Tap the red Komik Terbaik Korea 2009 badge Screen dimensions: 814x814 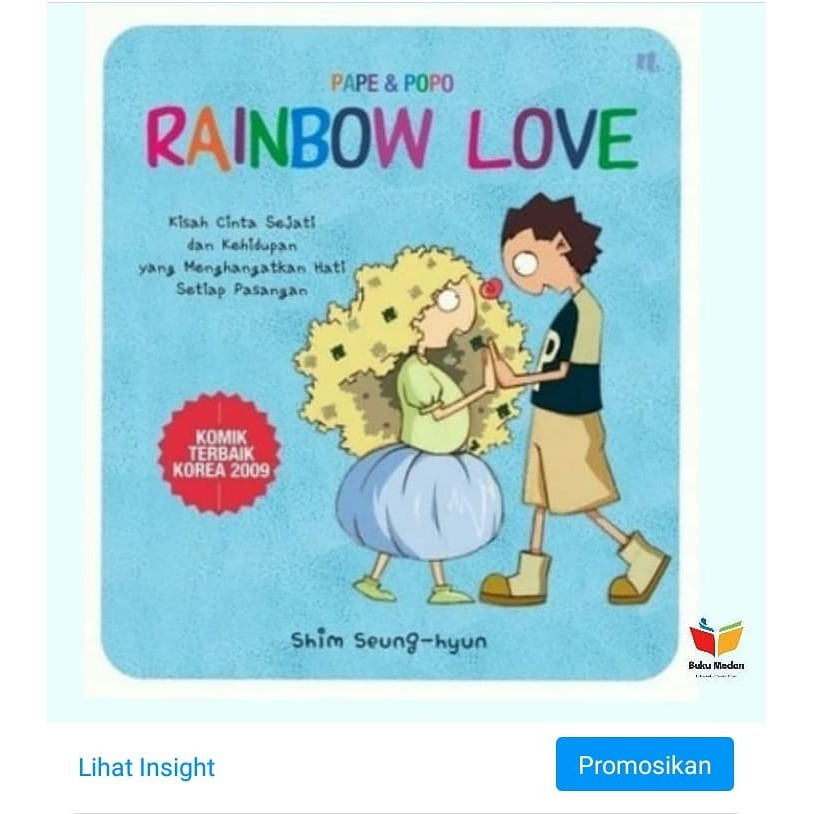coord(220,453)
